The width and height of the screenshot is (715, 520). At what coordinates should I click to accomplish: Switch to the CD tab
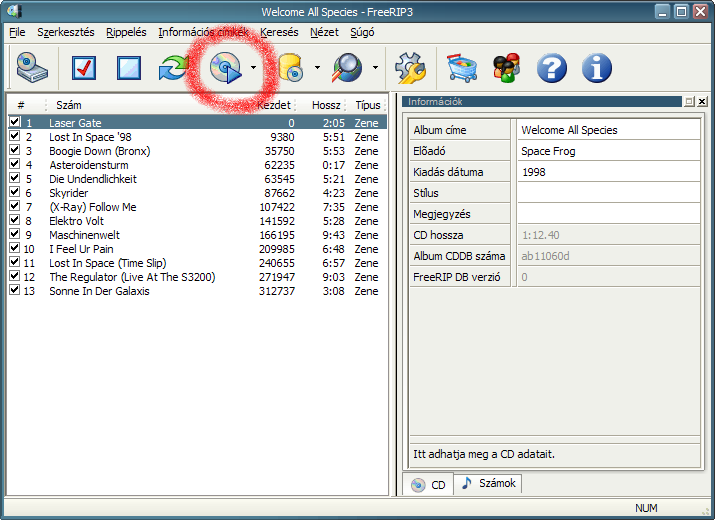click(429, 485)
